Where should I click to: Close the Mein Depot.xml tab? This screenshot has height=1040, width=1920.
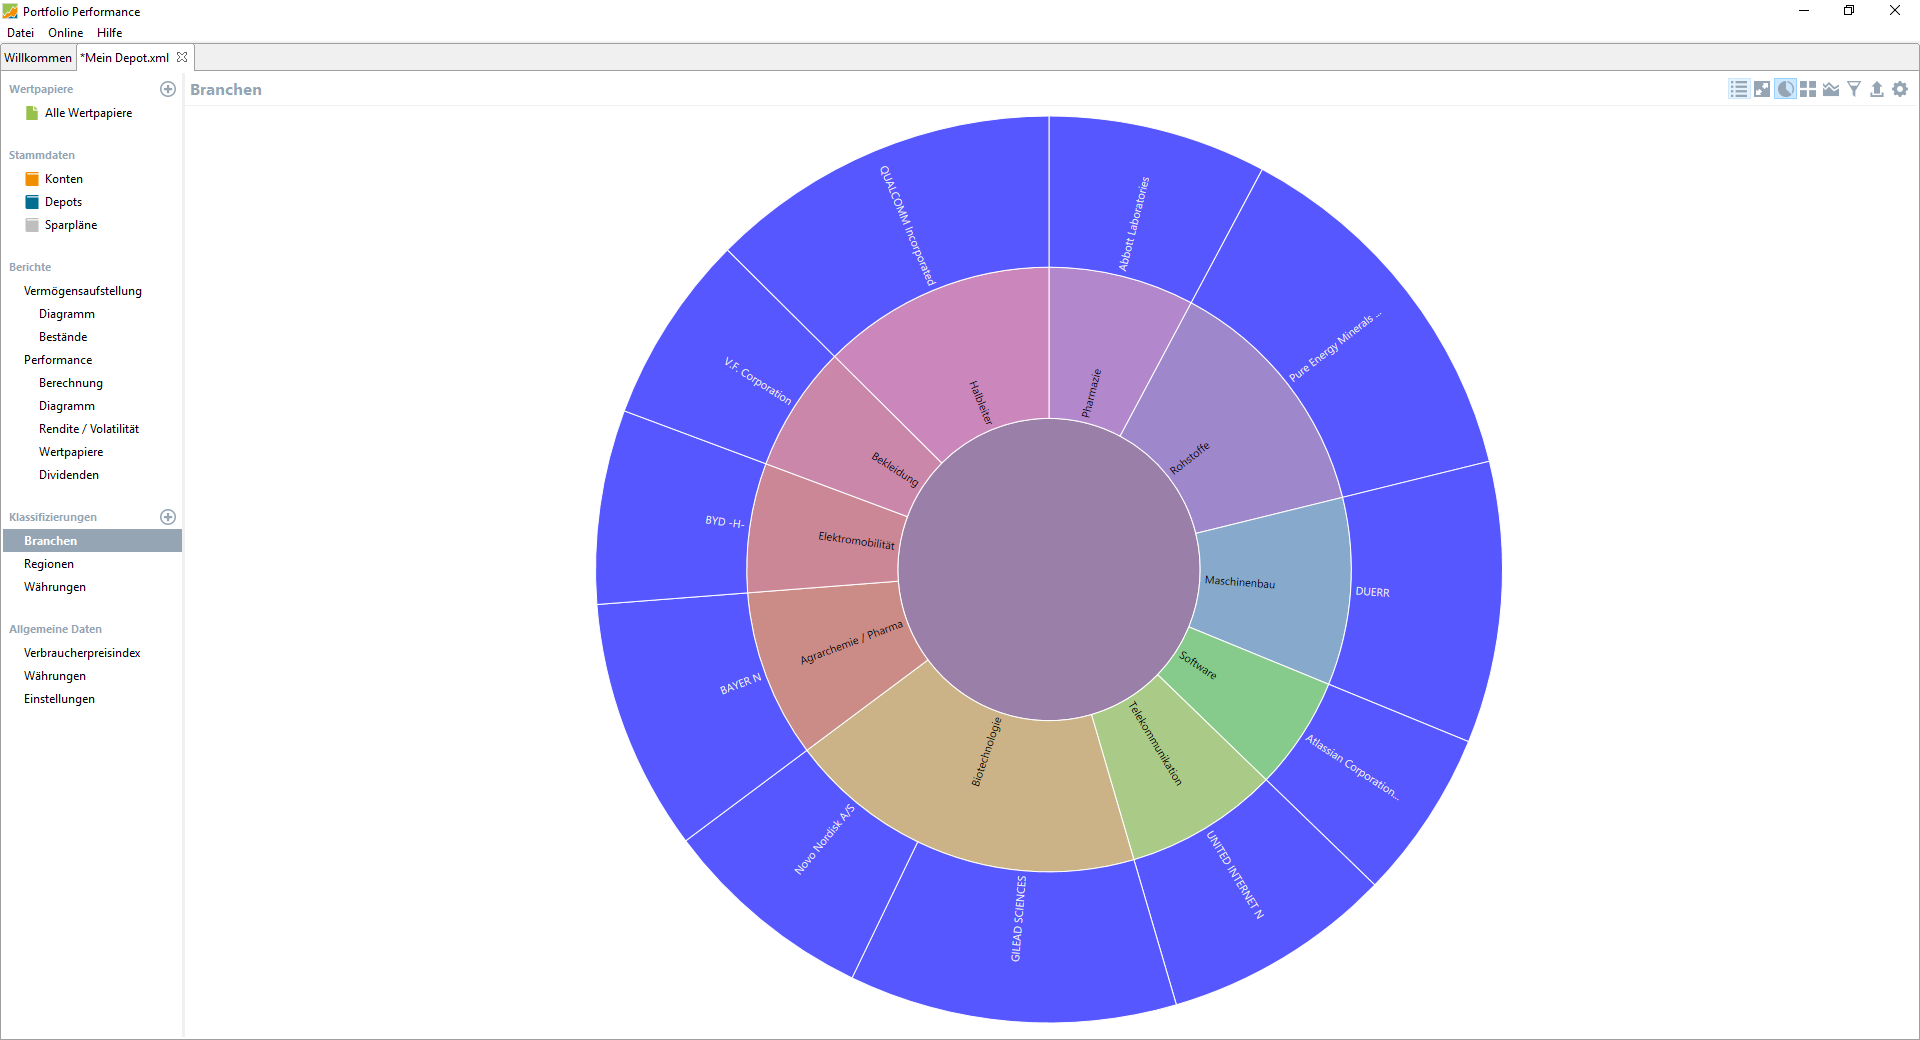[182, 57]
